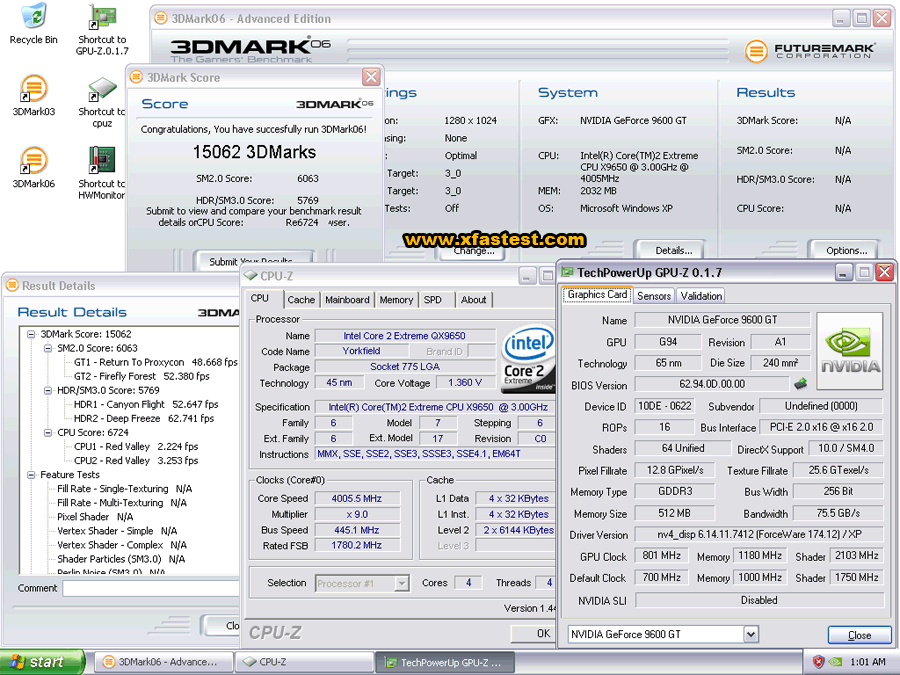Switch to the Sensors tab in GPU-Z
The width and height of the screenshot is (900, 675).
click(654, 296)
